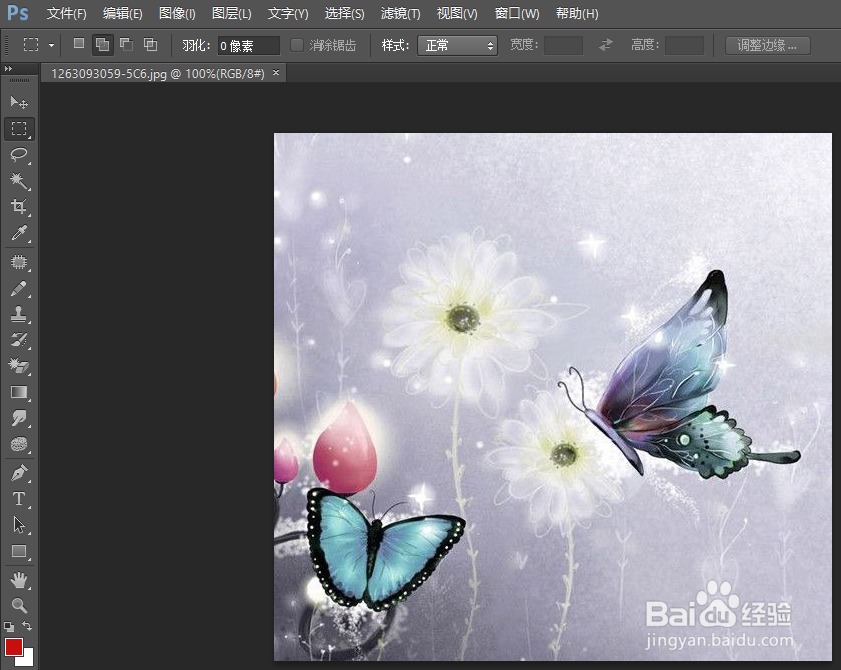Screen dimensions: 841x670
Task: Open the 文件(F) menu
Action: tap(67, 13)
